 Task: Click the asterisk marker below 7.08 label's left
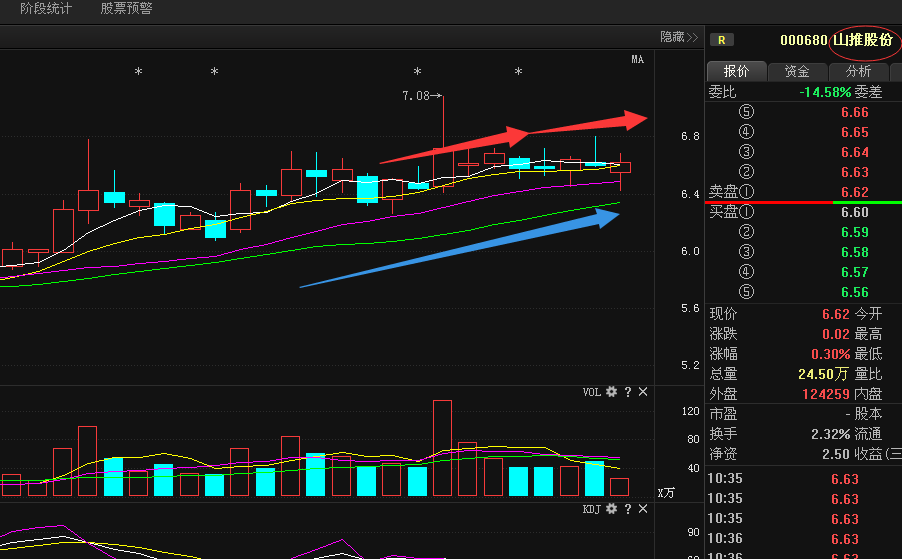pyautogui.click(x=417, y=71)
